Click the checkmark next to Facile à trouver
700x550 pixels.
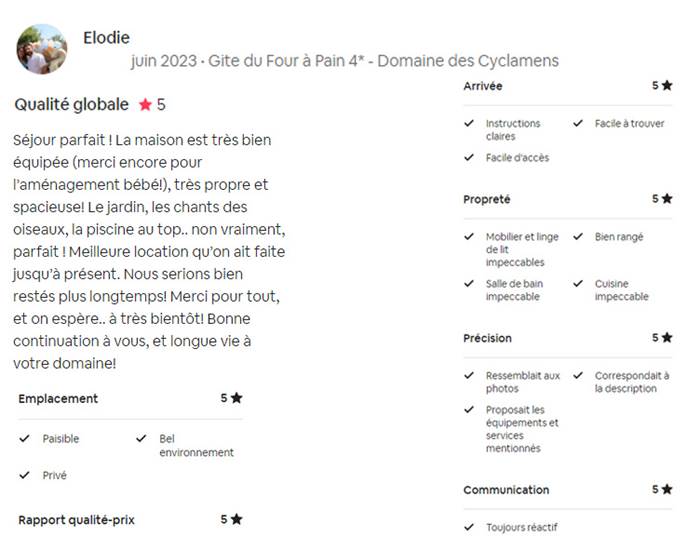[578, 123]
